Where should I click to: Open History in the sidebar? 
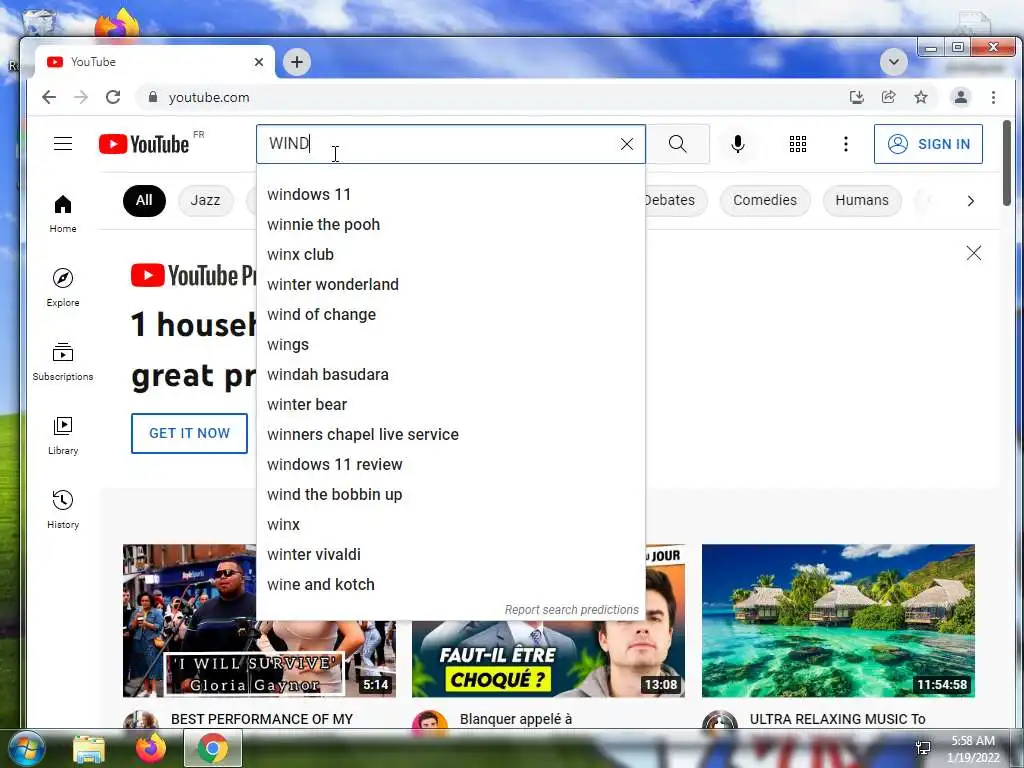tap(63, 509)
